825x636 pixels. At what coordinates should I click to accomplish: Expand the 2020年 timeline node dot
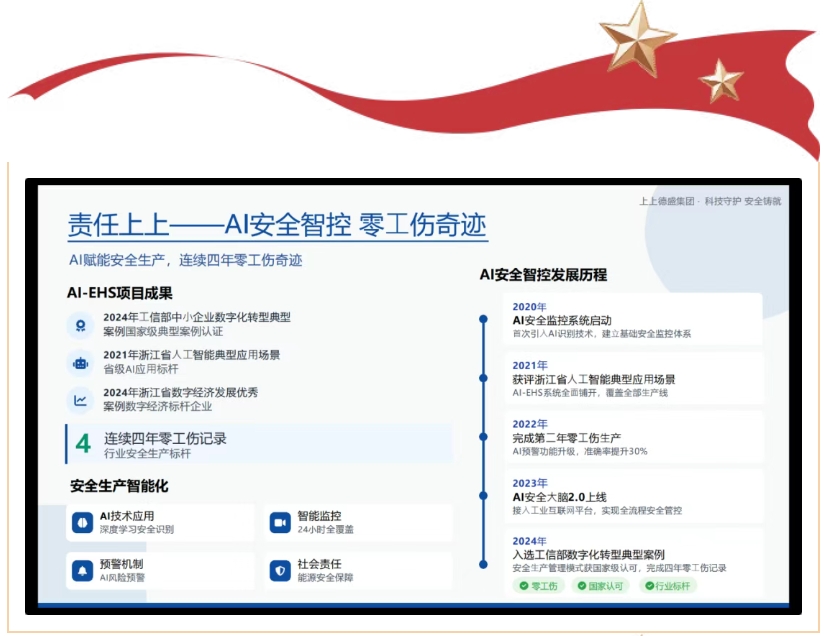tap(482, 317)
